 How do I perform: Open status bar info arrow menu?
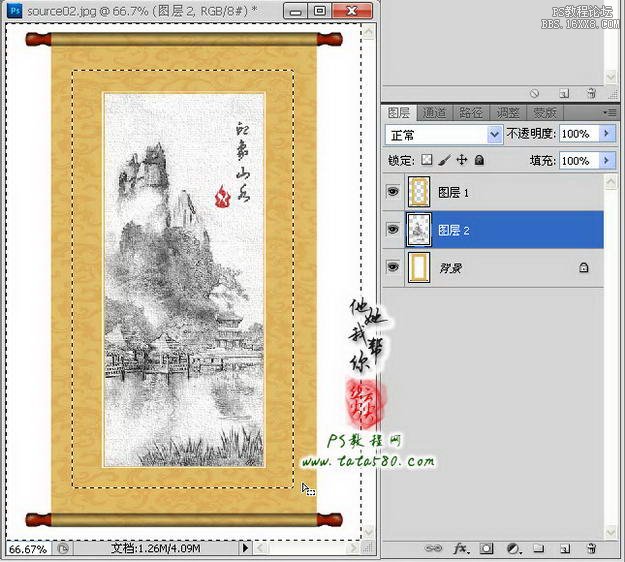pyautogui.click(x=245, y=548)
